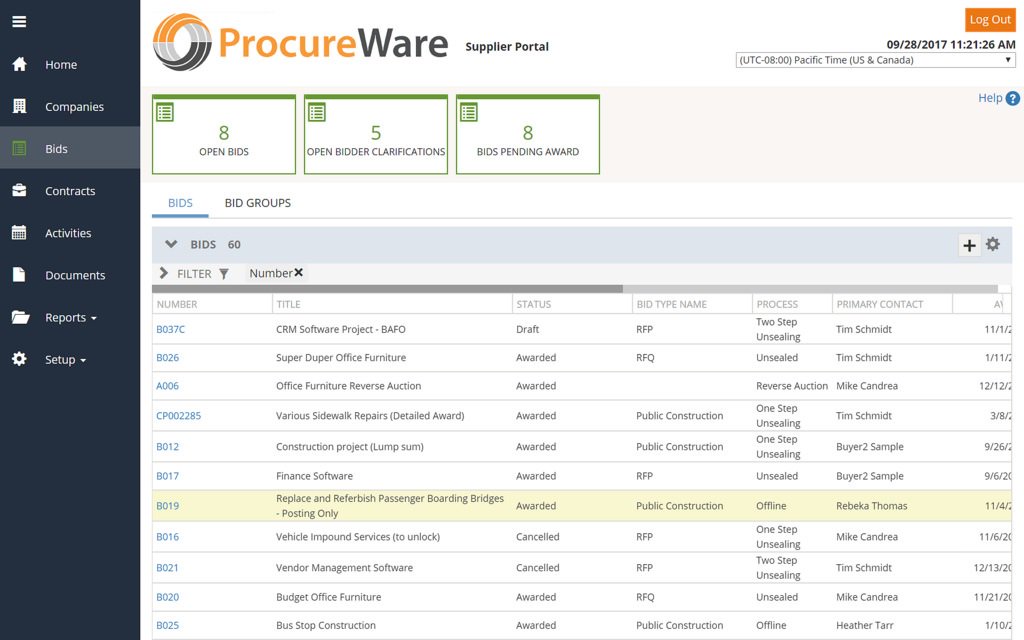Viewport: 1024px width, 640px height.
Task: Open the time zone dropdown
Action: pyautogui.click(x=876, y=60)
